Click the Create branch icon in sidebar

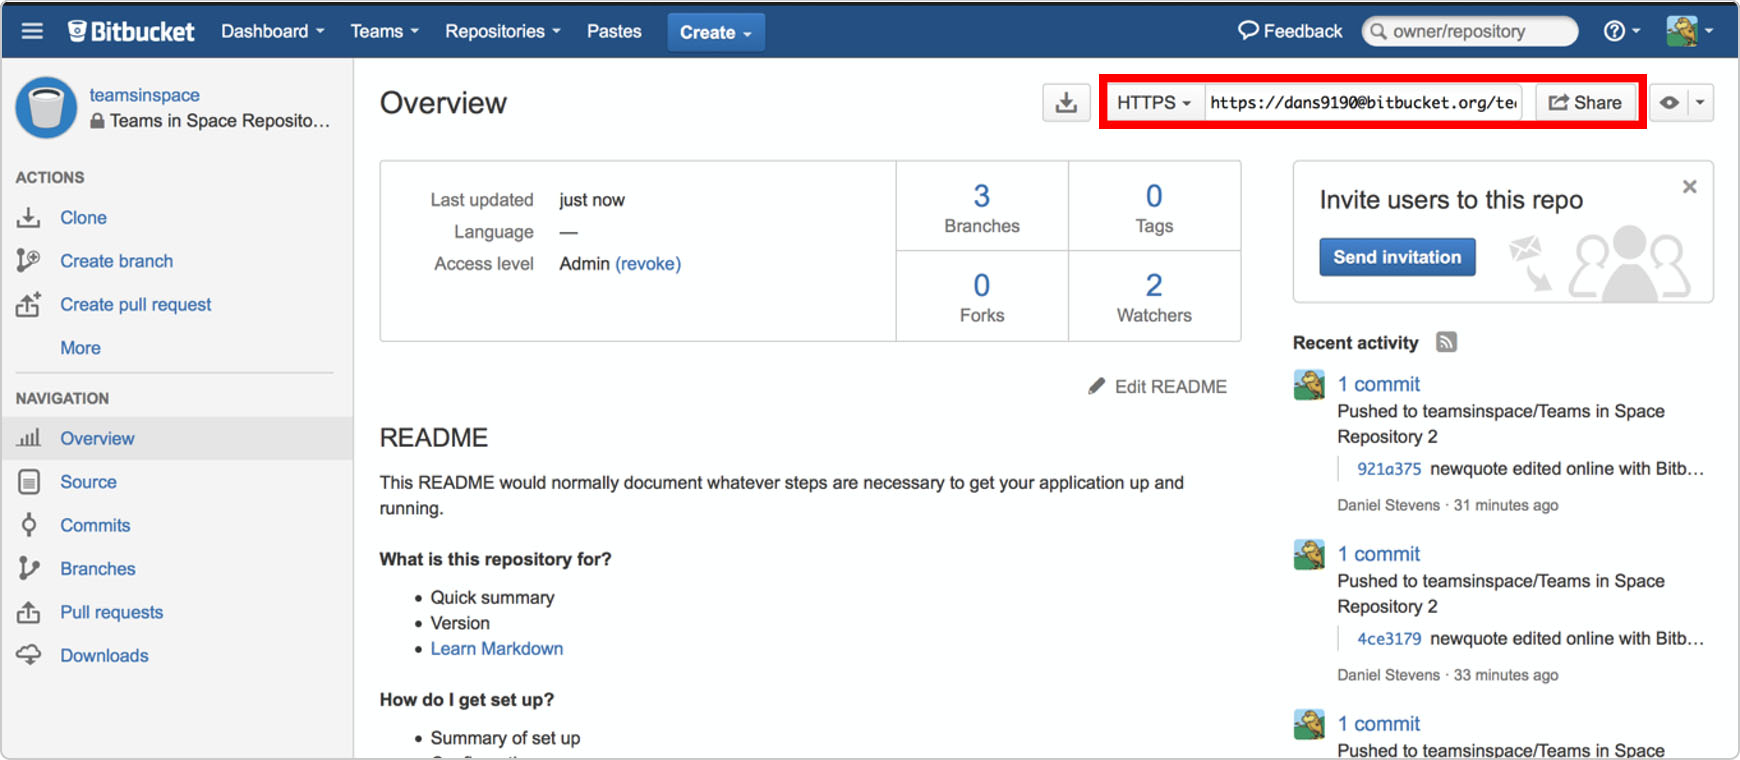coord(29,261)
